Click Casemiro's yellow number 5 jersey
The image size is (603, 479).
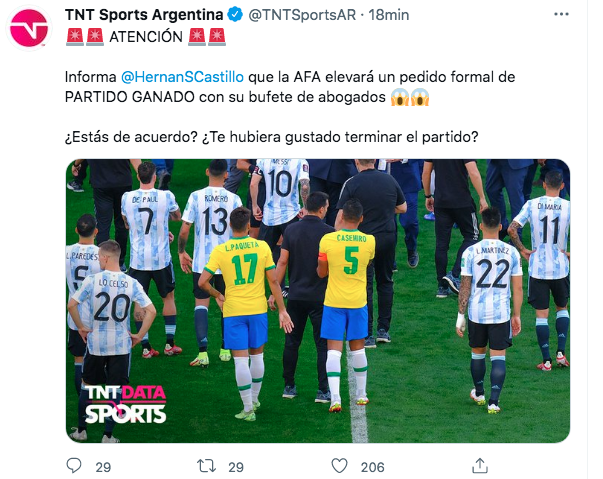348,268
